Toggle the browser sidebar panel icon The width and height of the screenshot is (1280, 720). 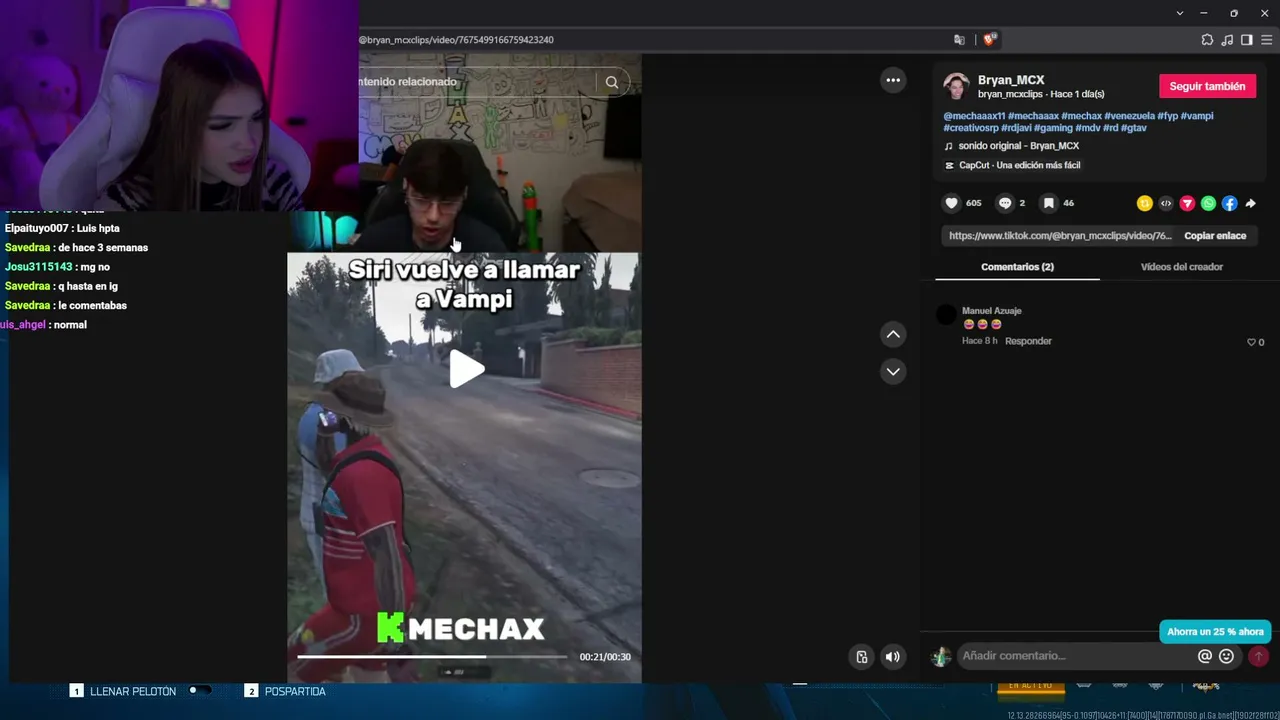[1246, 40]
